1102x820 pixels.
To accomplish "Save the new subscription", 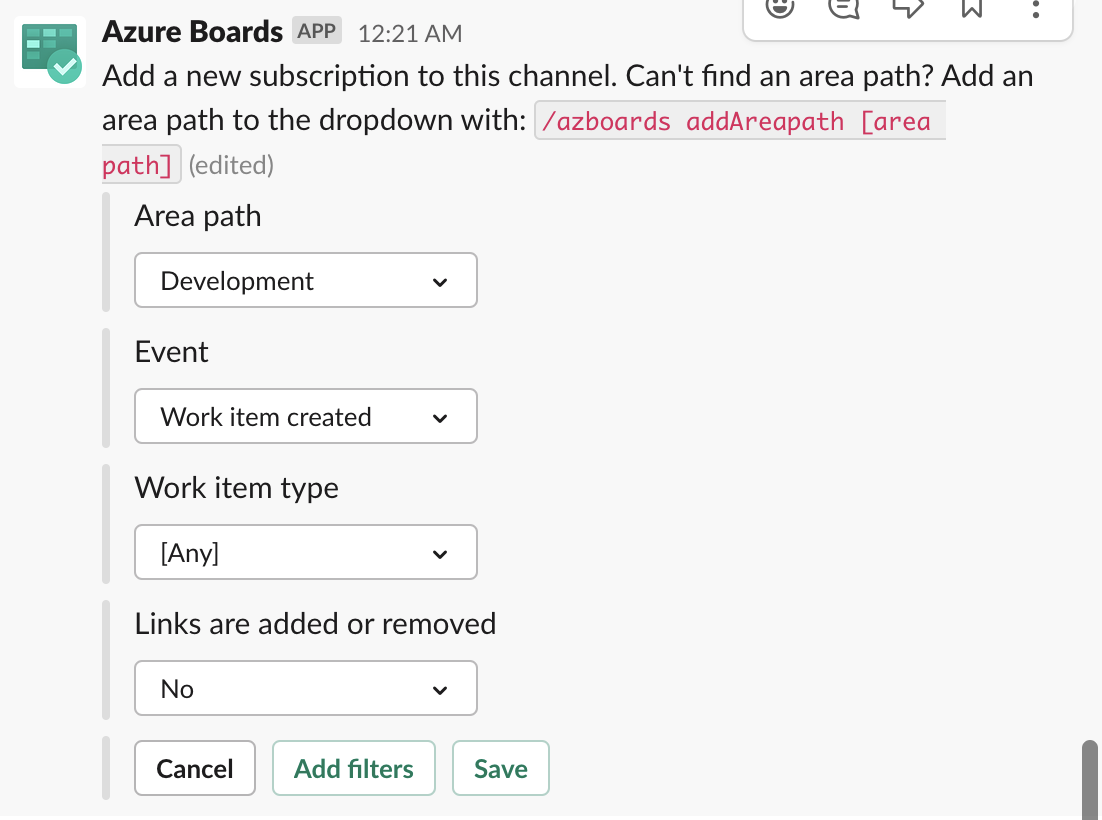I will pyautogui.click(x=500, y=768).
